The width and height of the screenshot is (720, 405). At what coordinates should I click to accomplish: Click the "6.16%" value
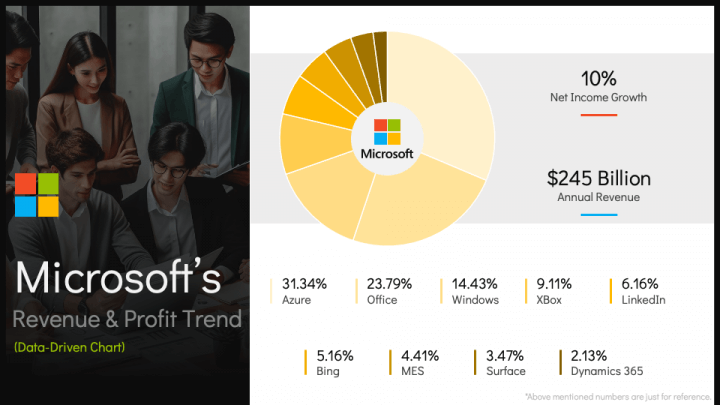640,284
